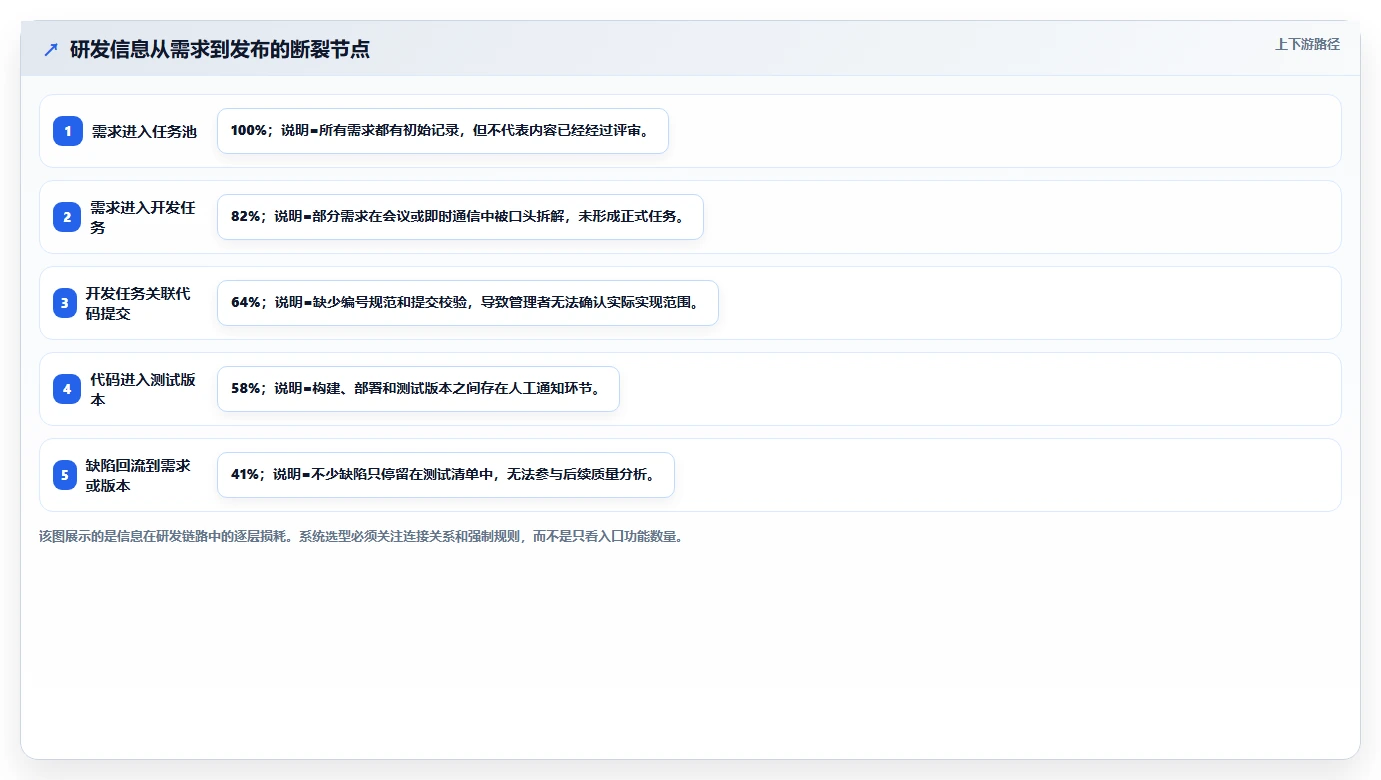Click the 64% description box
The image size is (1381, 780).
click(468, 303)
